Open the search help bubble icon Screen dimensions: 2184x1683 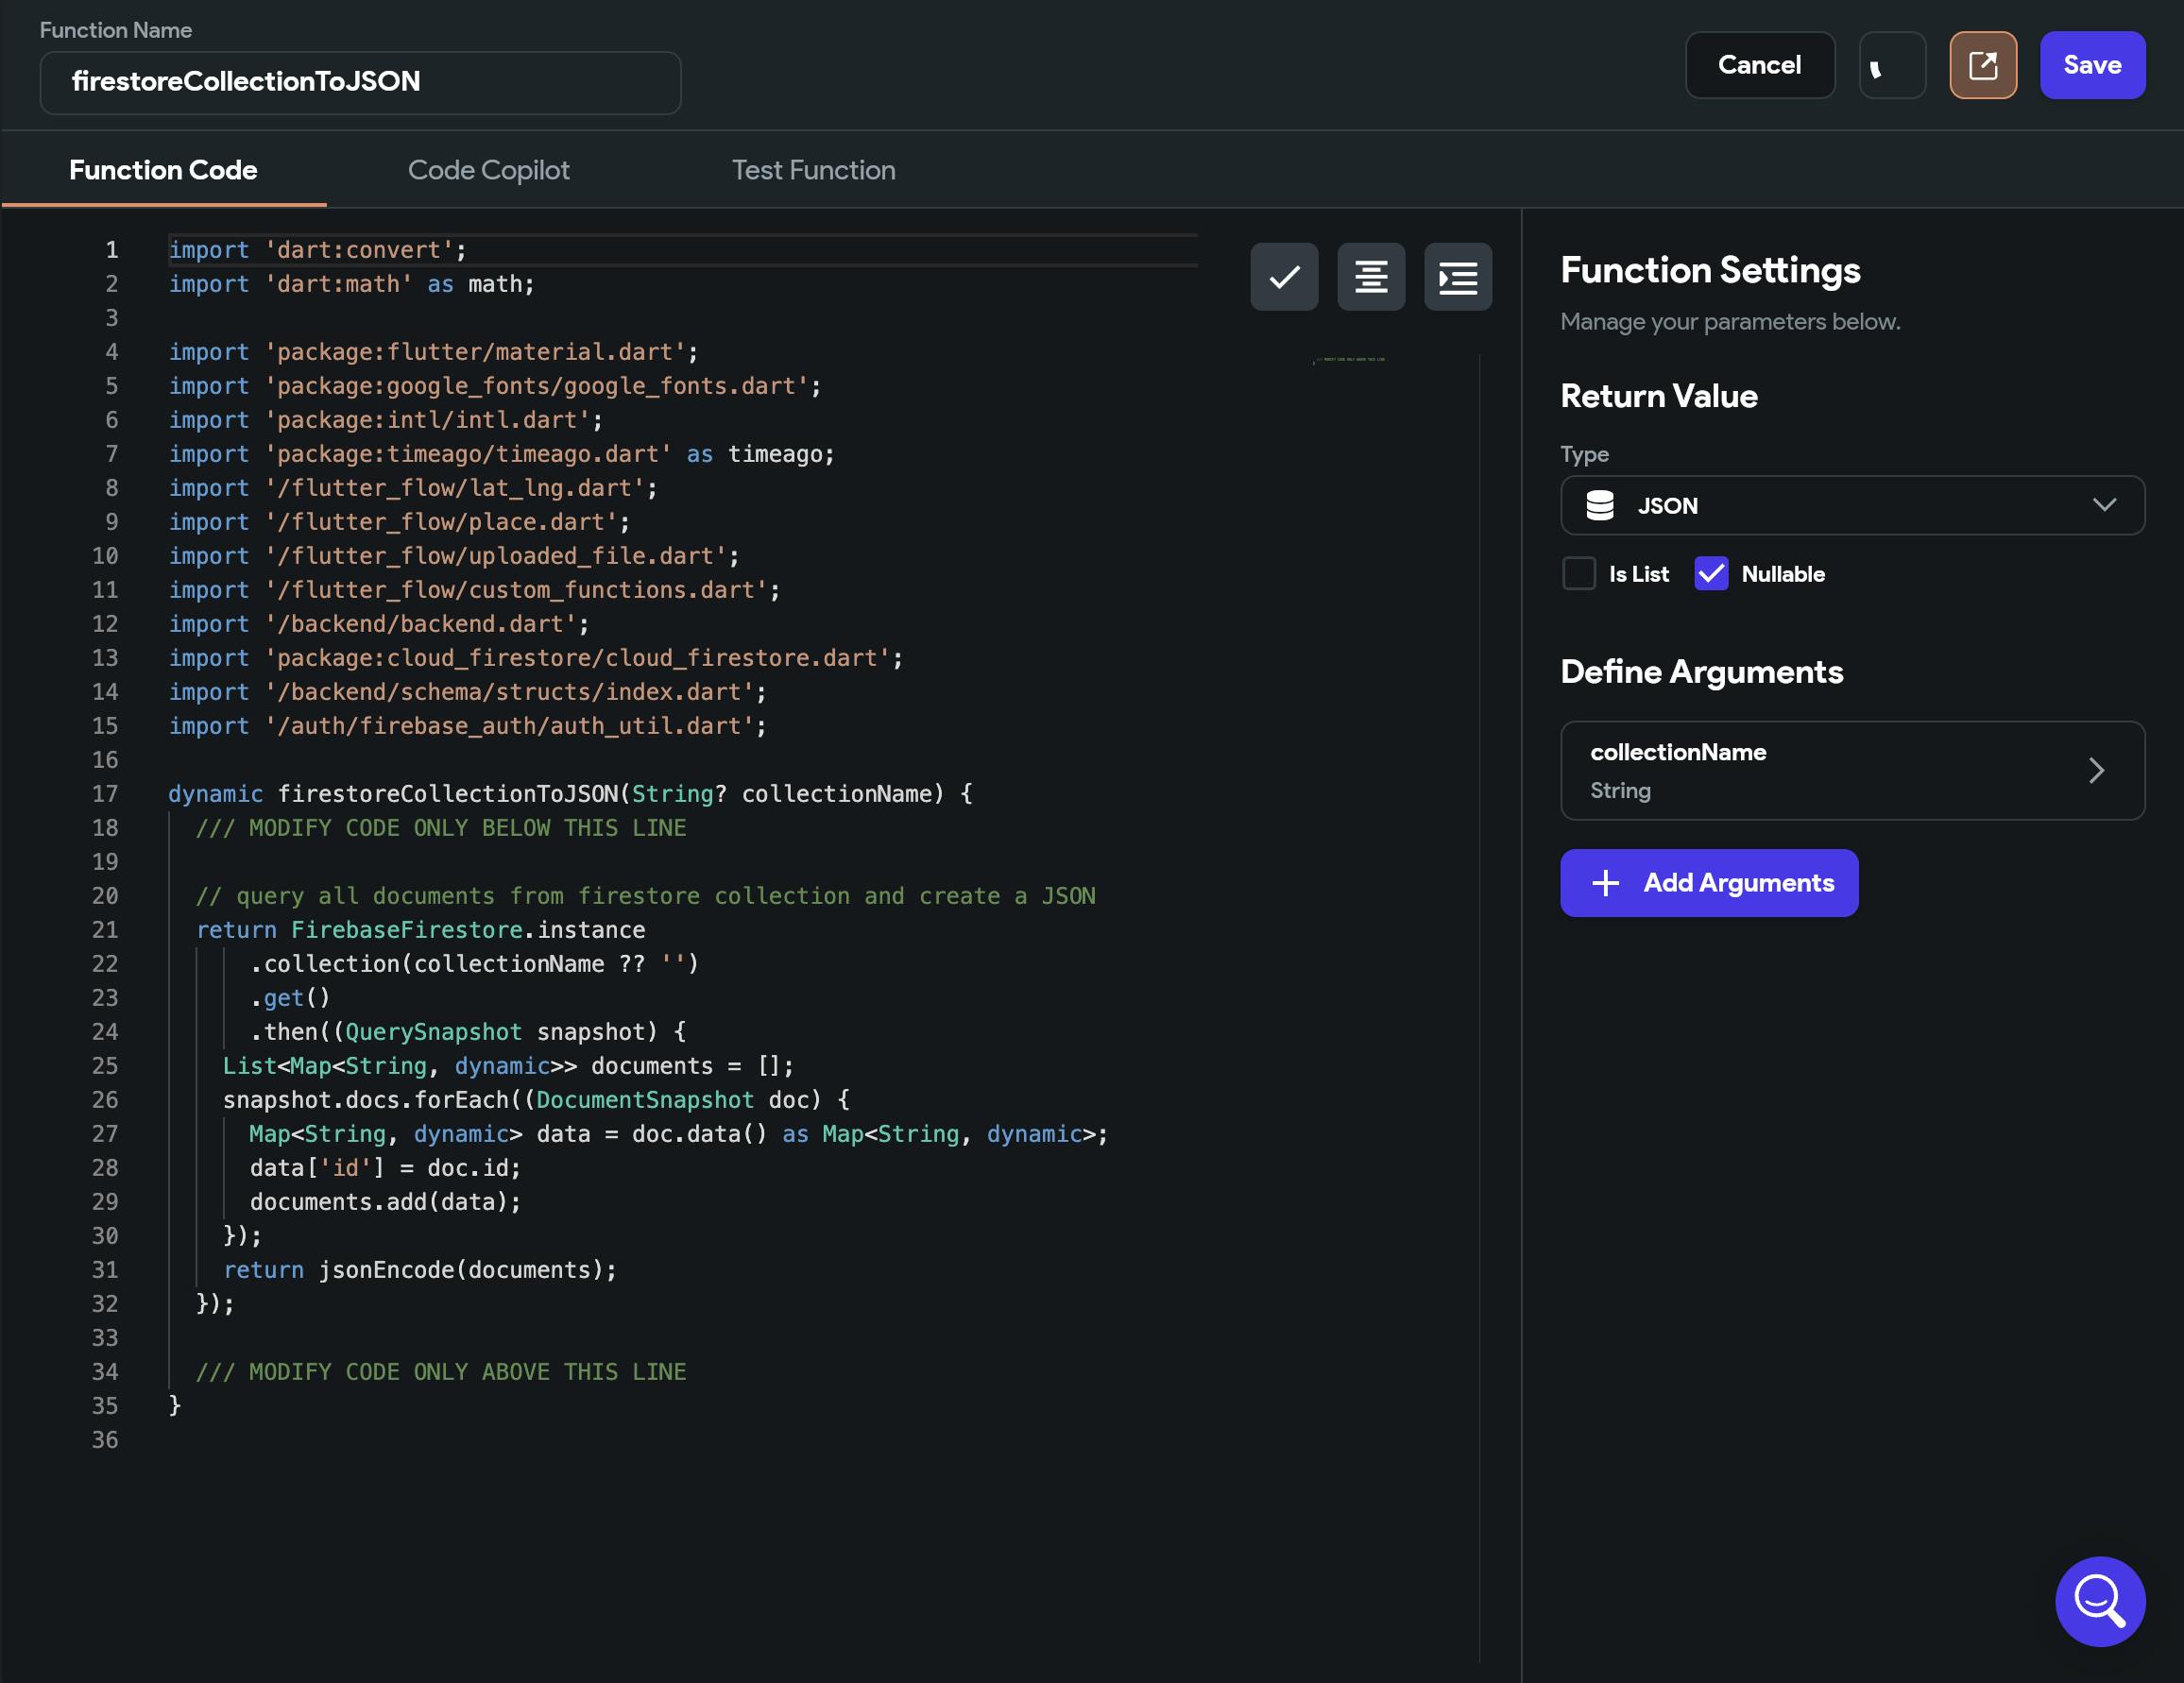pos(2099,1600)
